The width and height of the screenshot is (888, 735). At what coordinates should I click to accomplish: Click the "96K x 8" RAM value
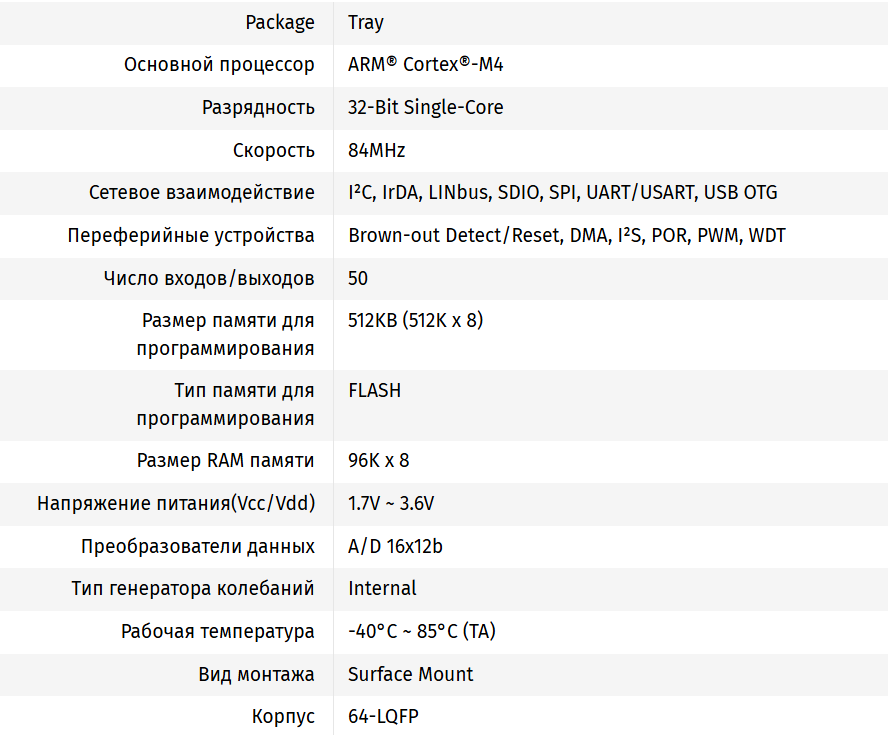pyautogui.click(x=379, y=461)
